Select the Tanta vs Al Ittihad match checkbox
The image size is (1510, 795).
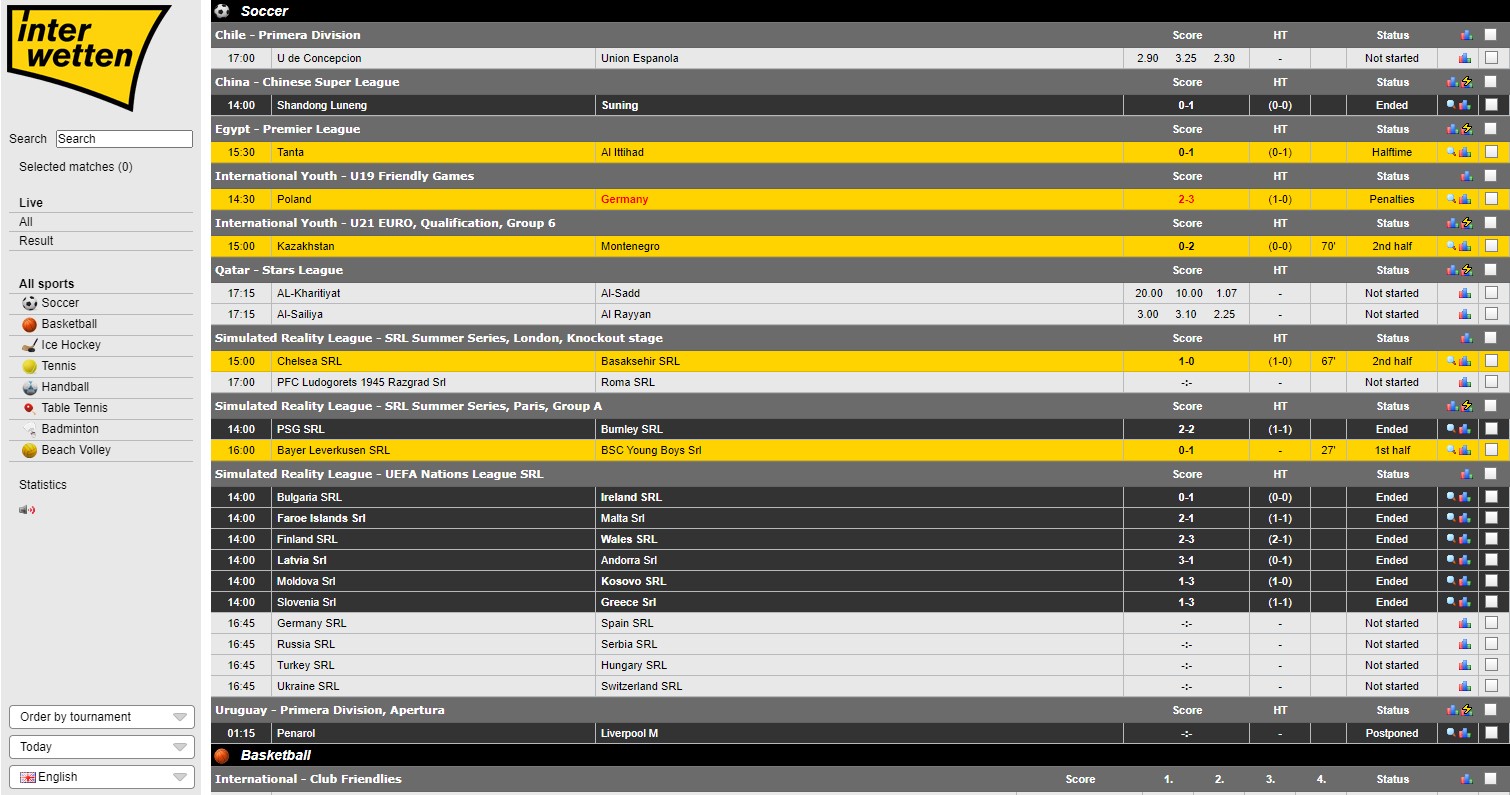(x=1491, y=152)
